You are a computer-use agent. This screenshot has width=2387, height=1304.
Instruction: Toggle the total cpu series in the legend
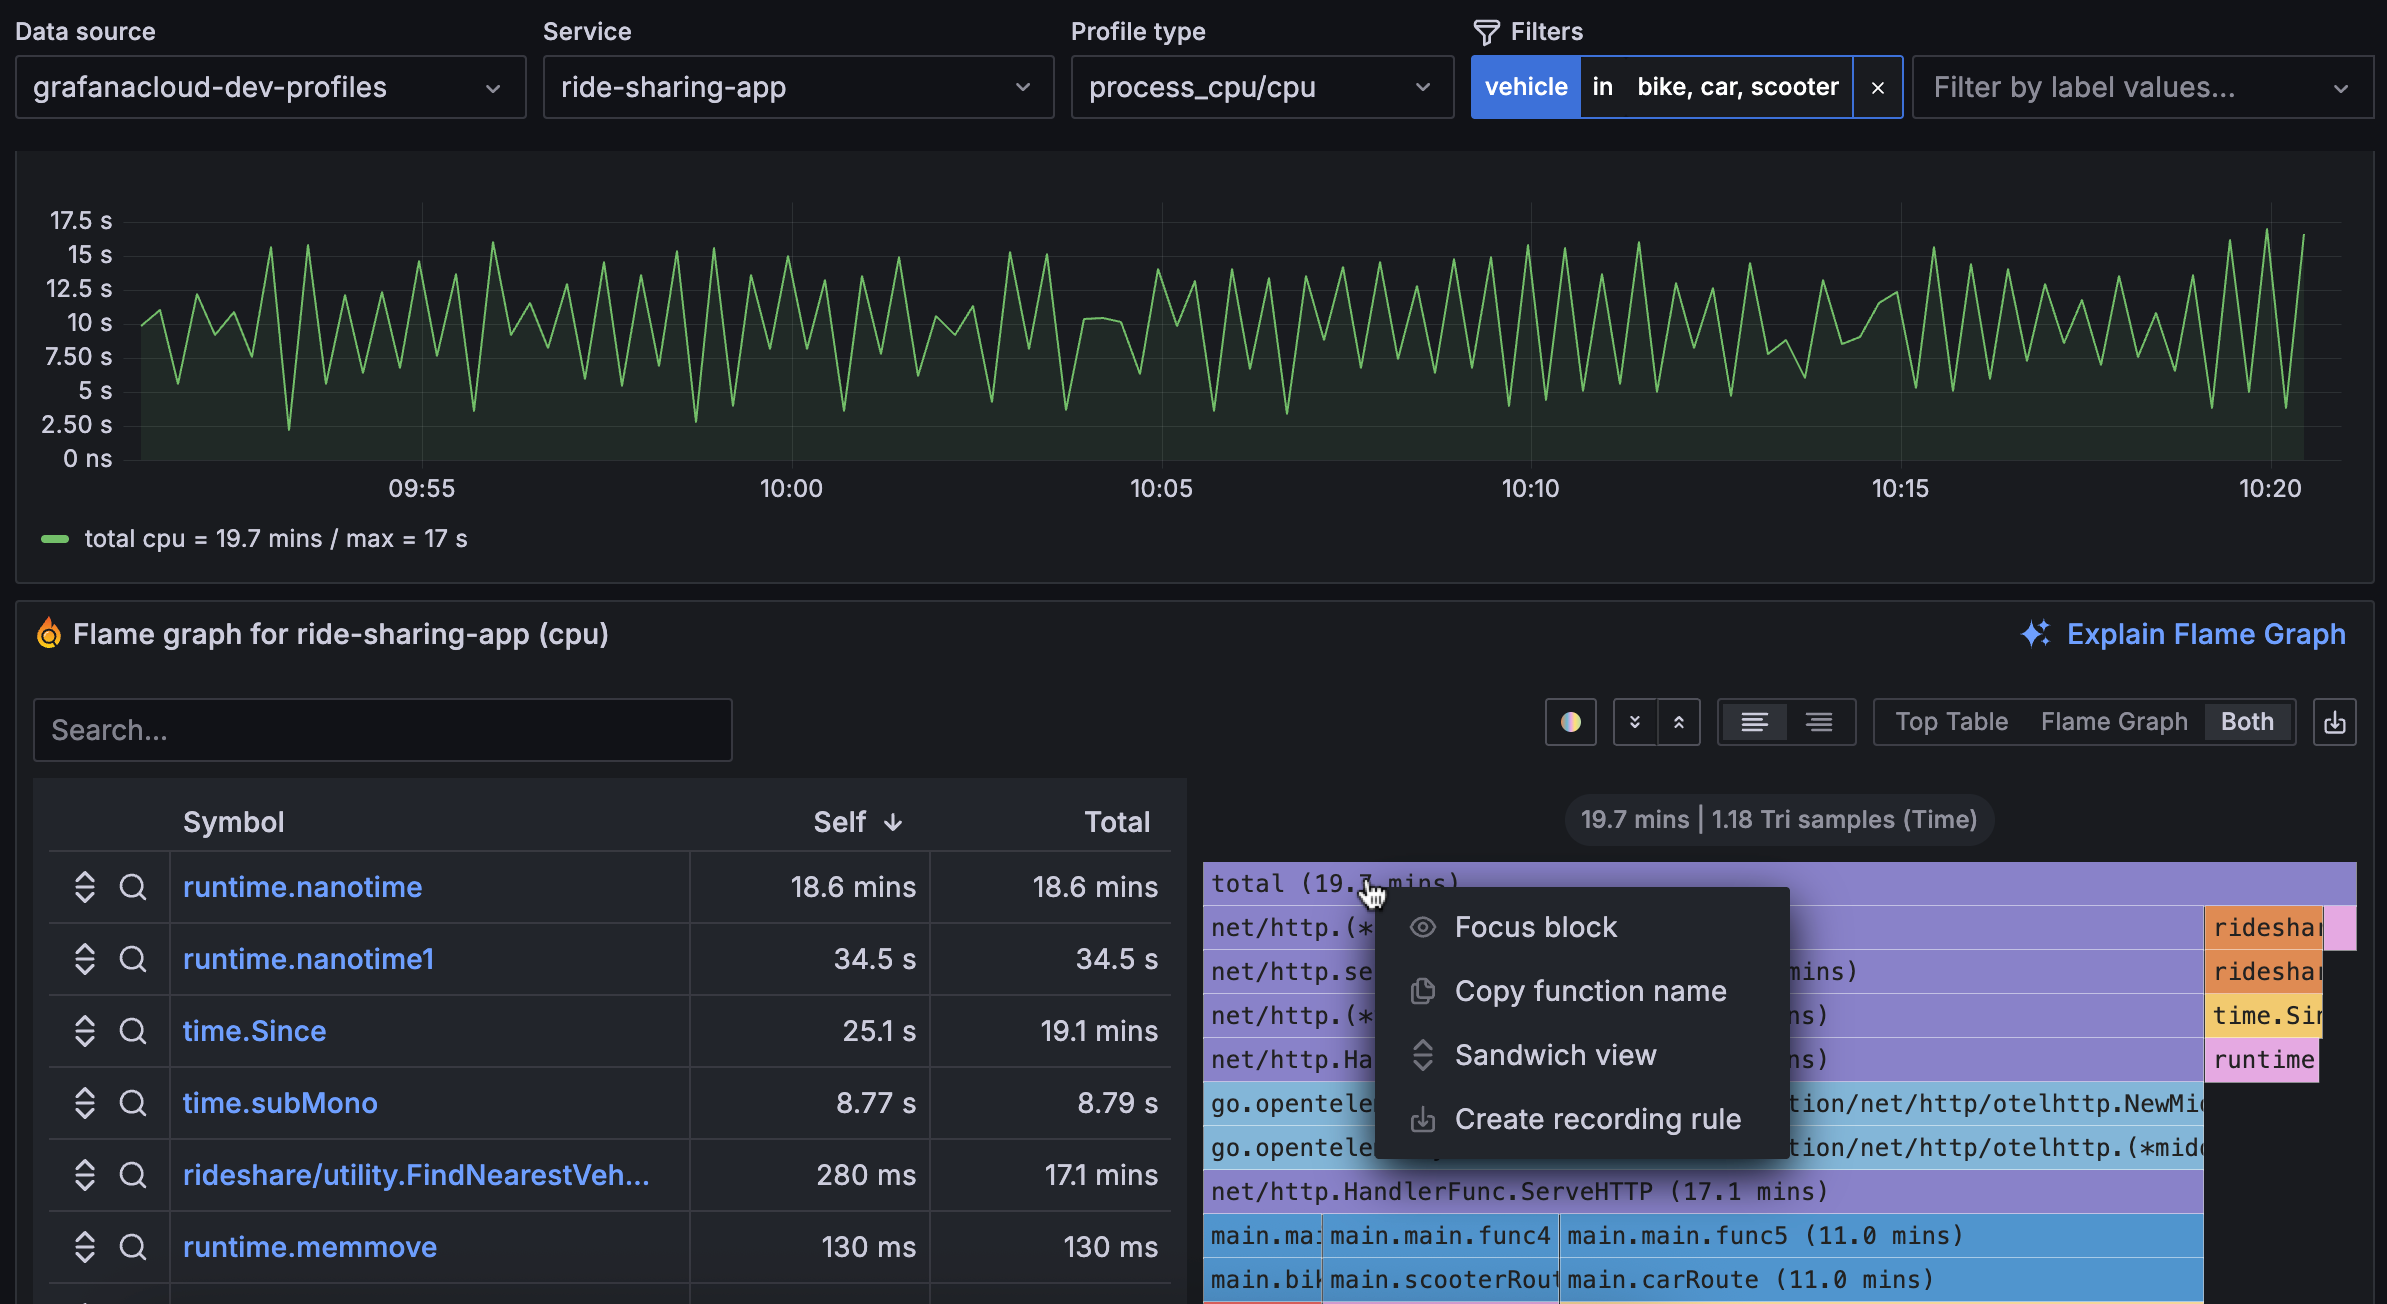coord(275,538)
